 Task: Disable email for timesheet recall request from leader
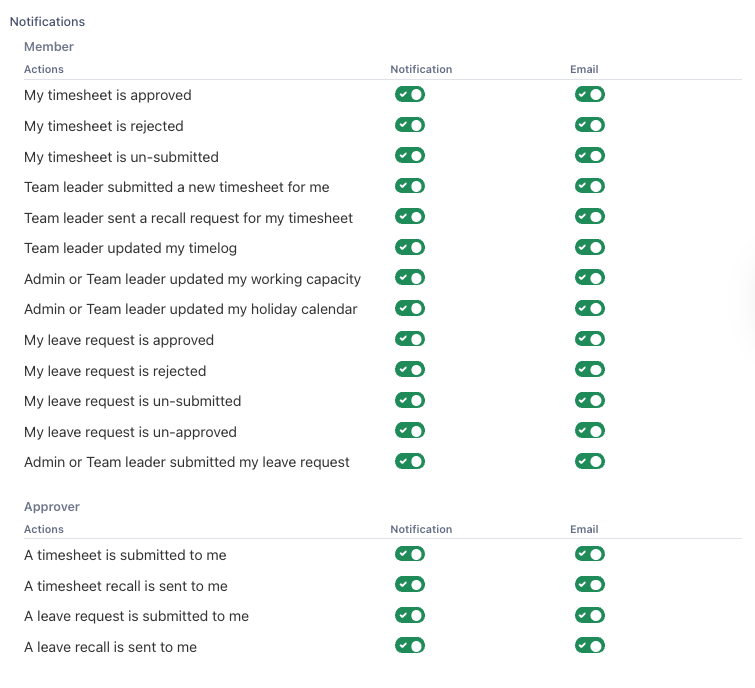590,217
